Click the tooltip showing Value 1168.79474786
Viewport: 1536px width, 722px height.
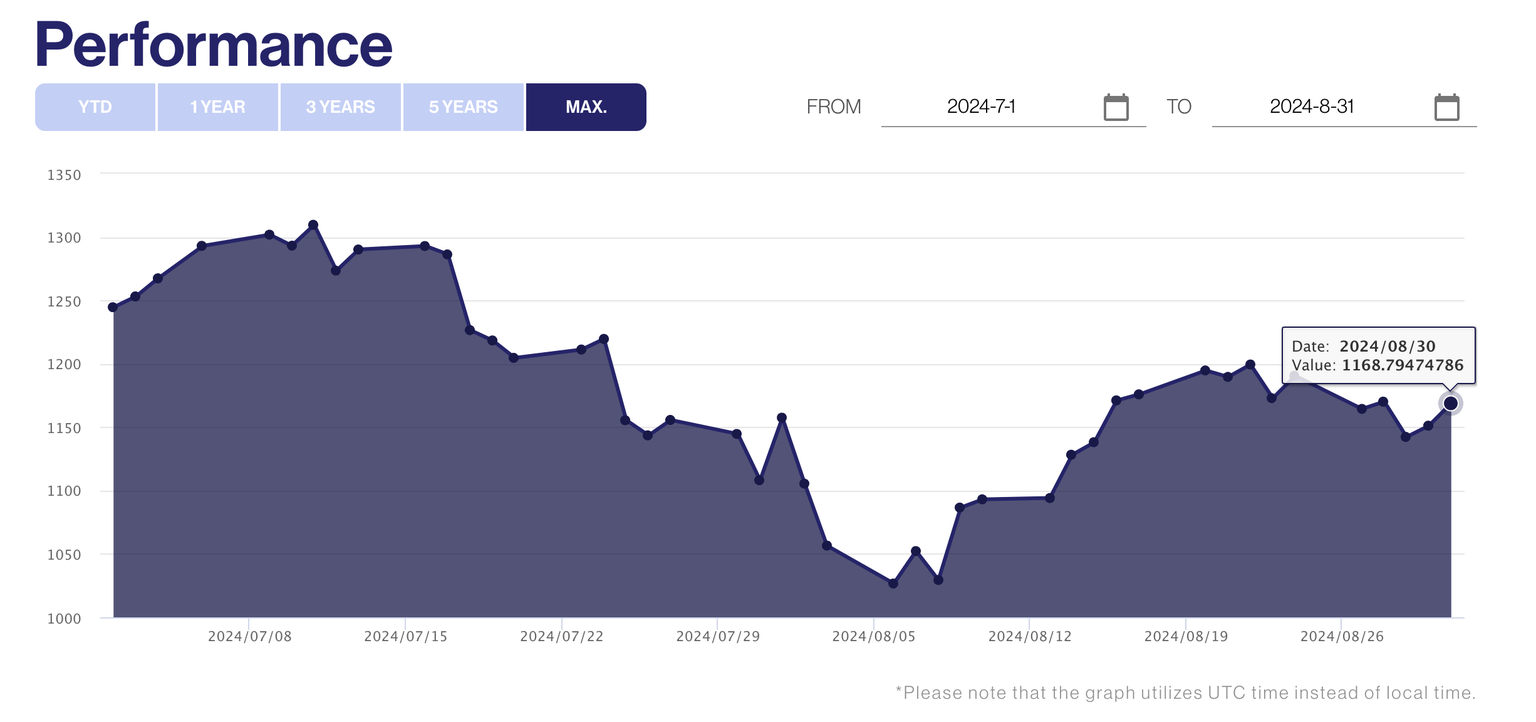1378,356
